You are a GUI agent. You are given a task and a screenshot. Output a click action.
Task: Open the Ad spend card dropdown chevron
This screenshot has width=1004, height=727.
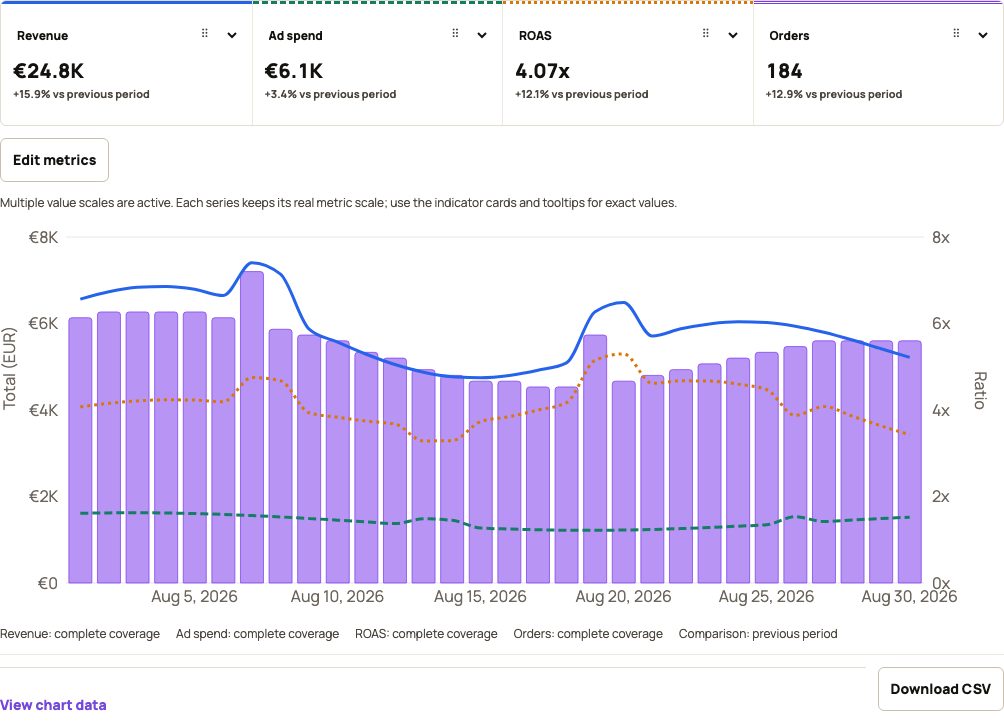pyautogui.click(x=482, y=35)
